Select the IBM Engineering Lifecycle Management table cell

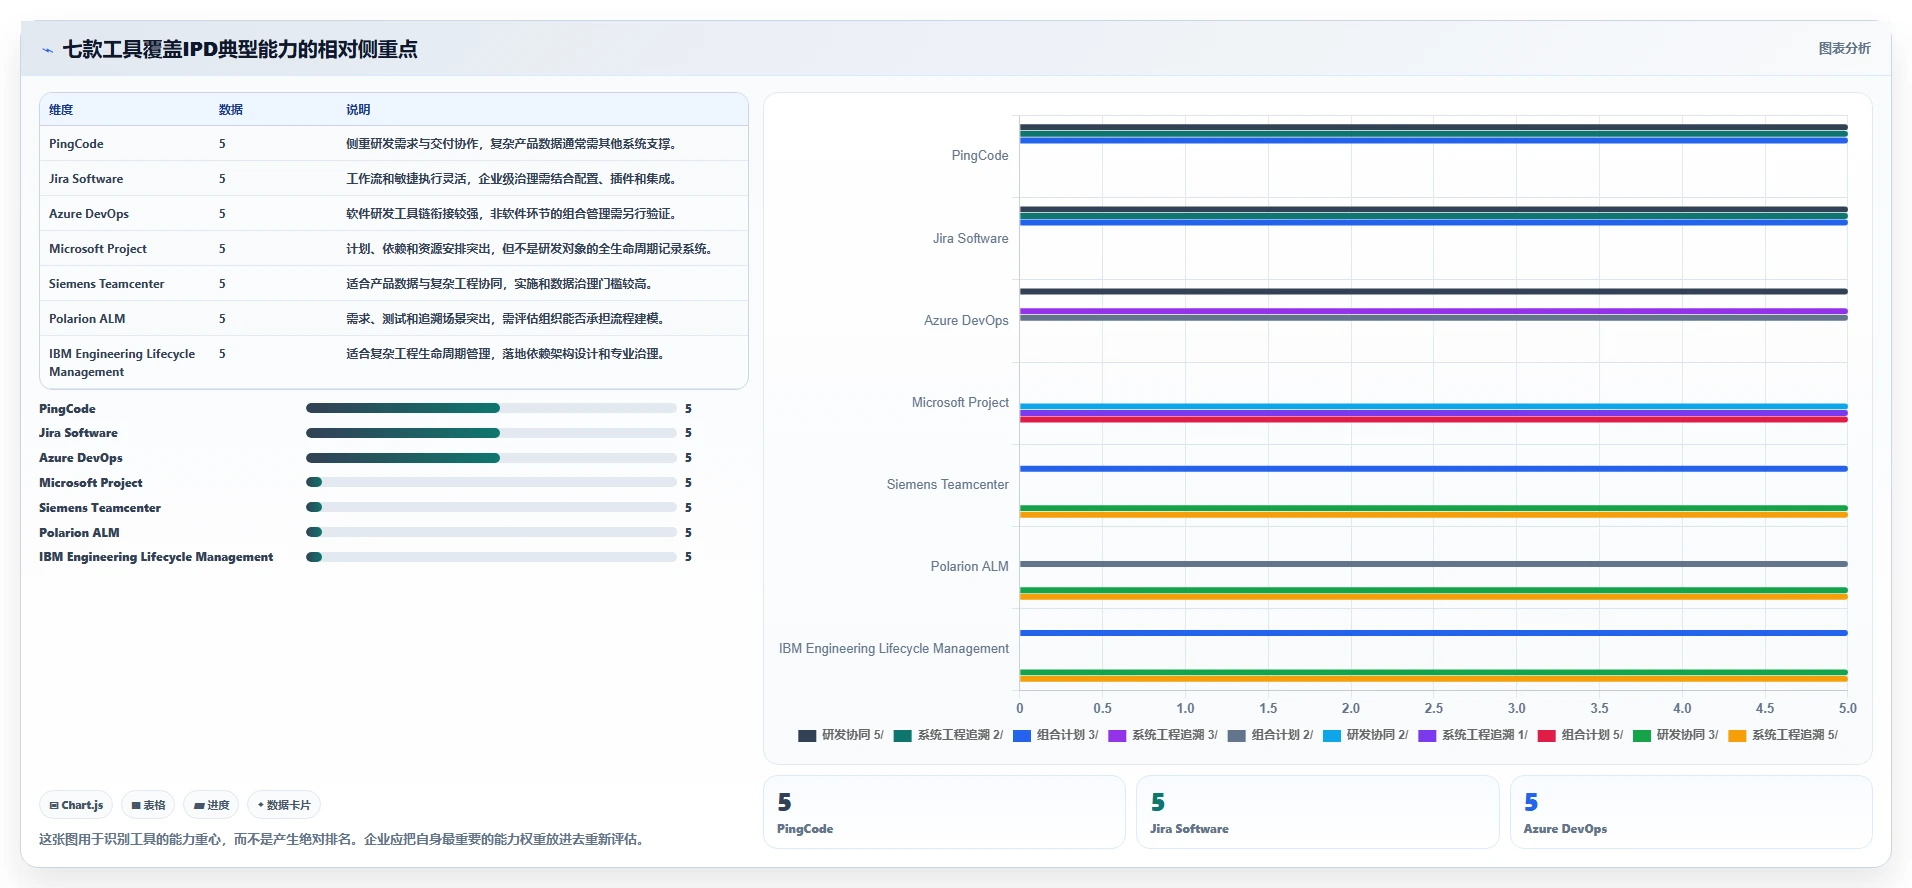[x=122, y=363]
